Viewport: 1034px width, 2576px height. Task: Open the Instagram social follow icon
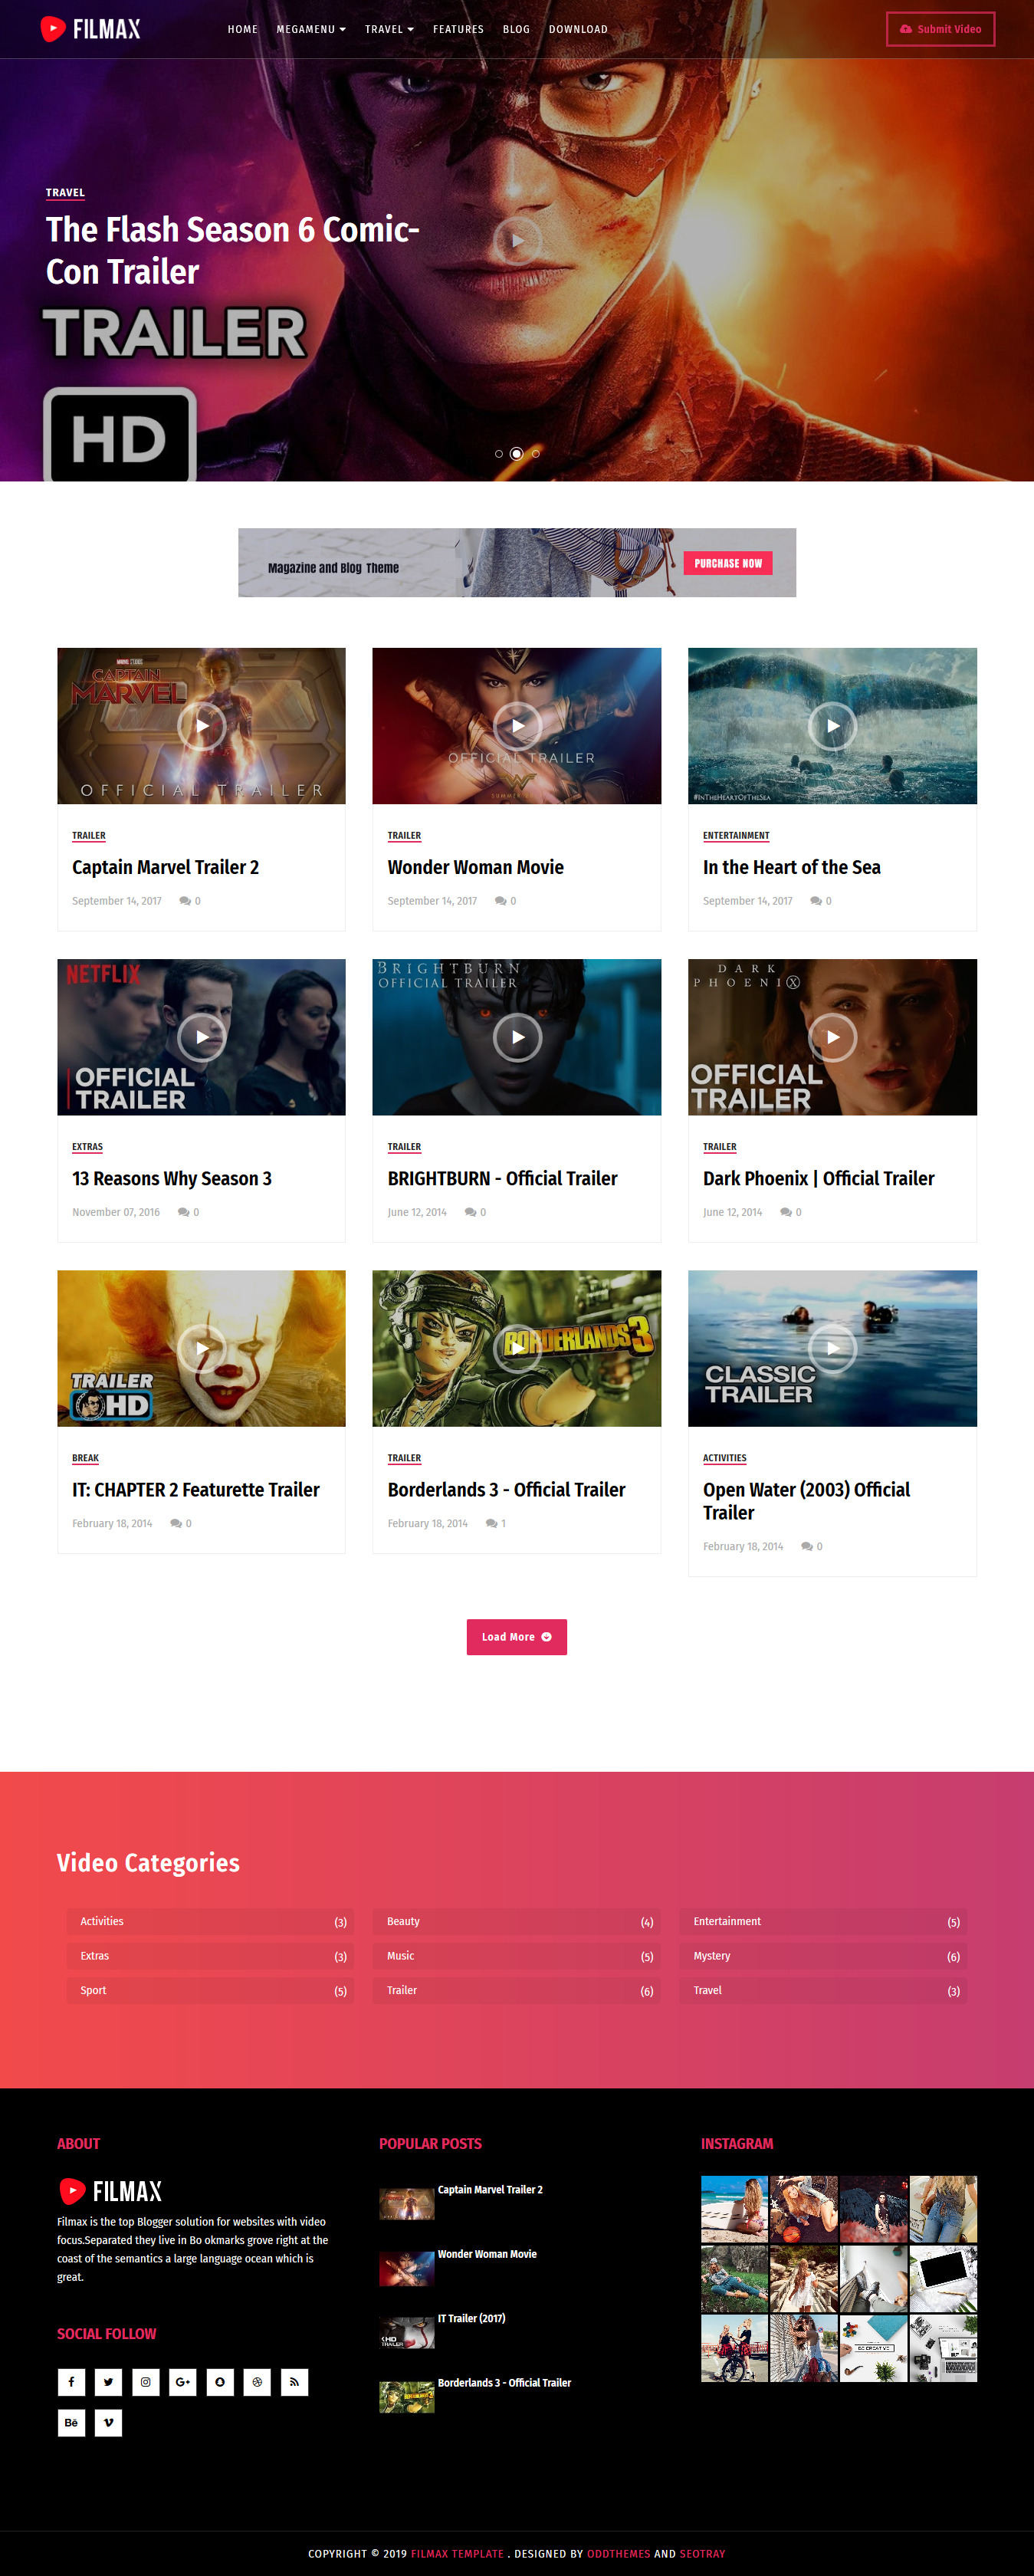pos(145,2382)
